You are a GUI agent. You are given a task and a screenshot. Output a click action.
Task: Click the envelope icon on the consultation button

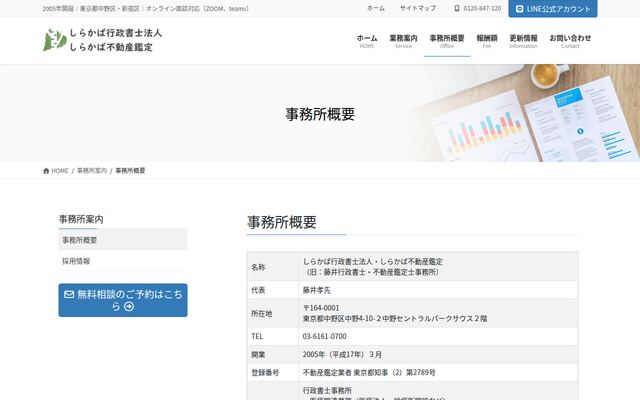pos(69,294)
